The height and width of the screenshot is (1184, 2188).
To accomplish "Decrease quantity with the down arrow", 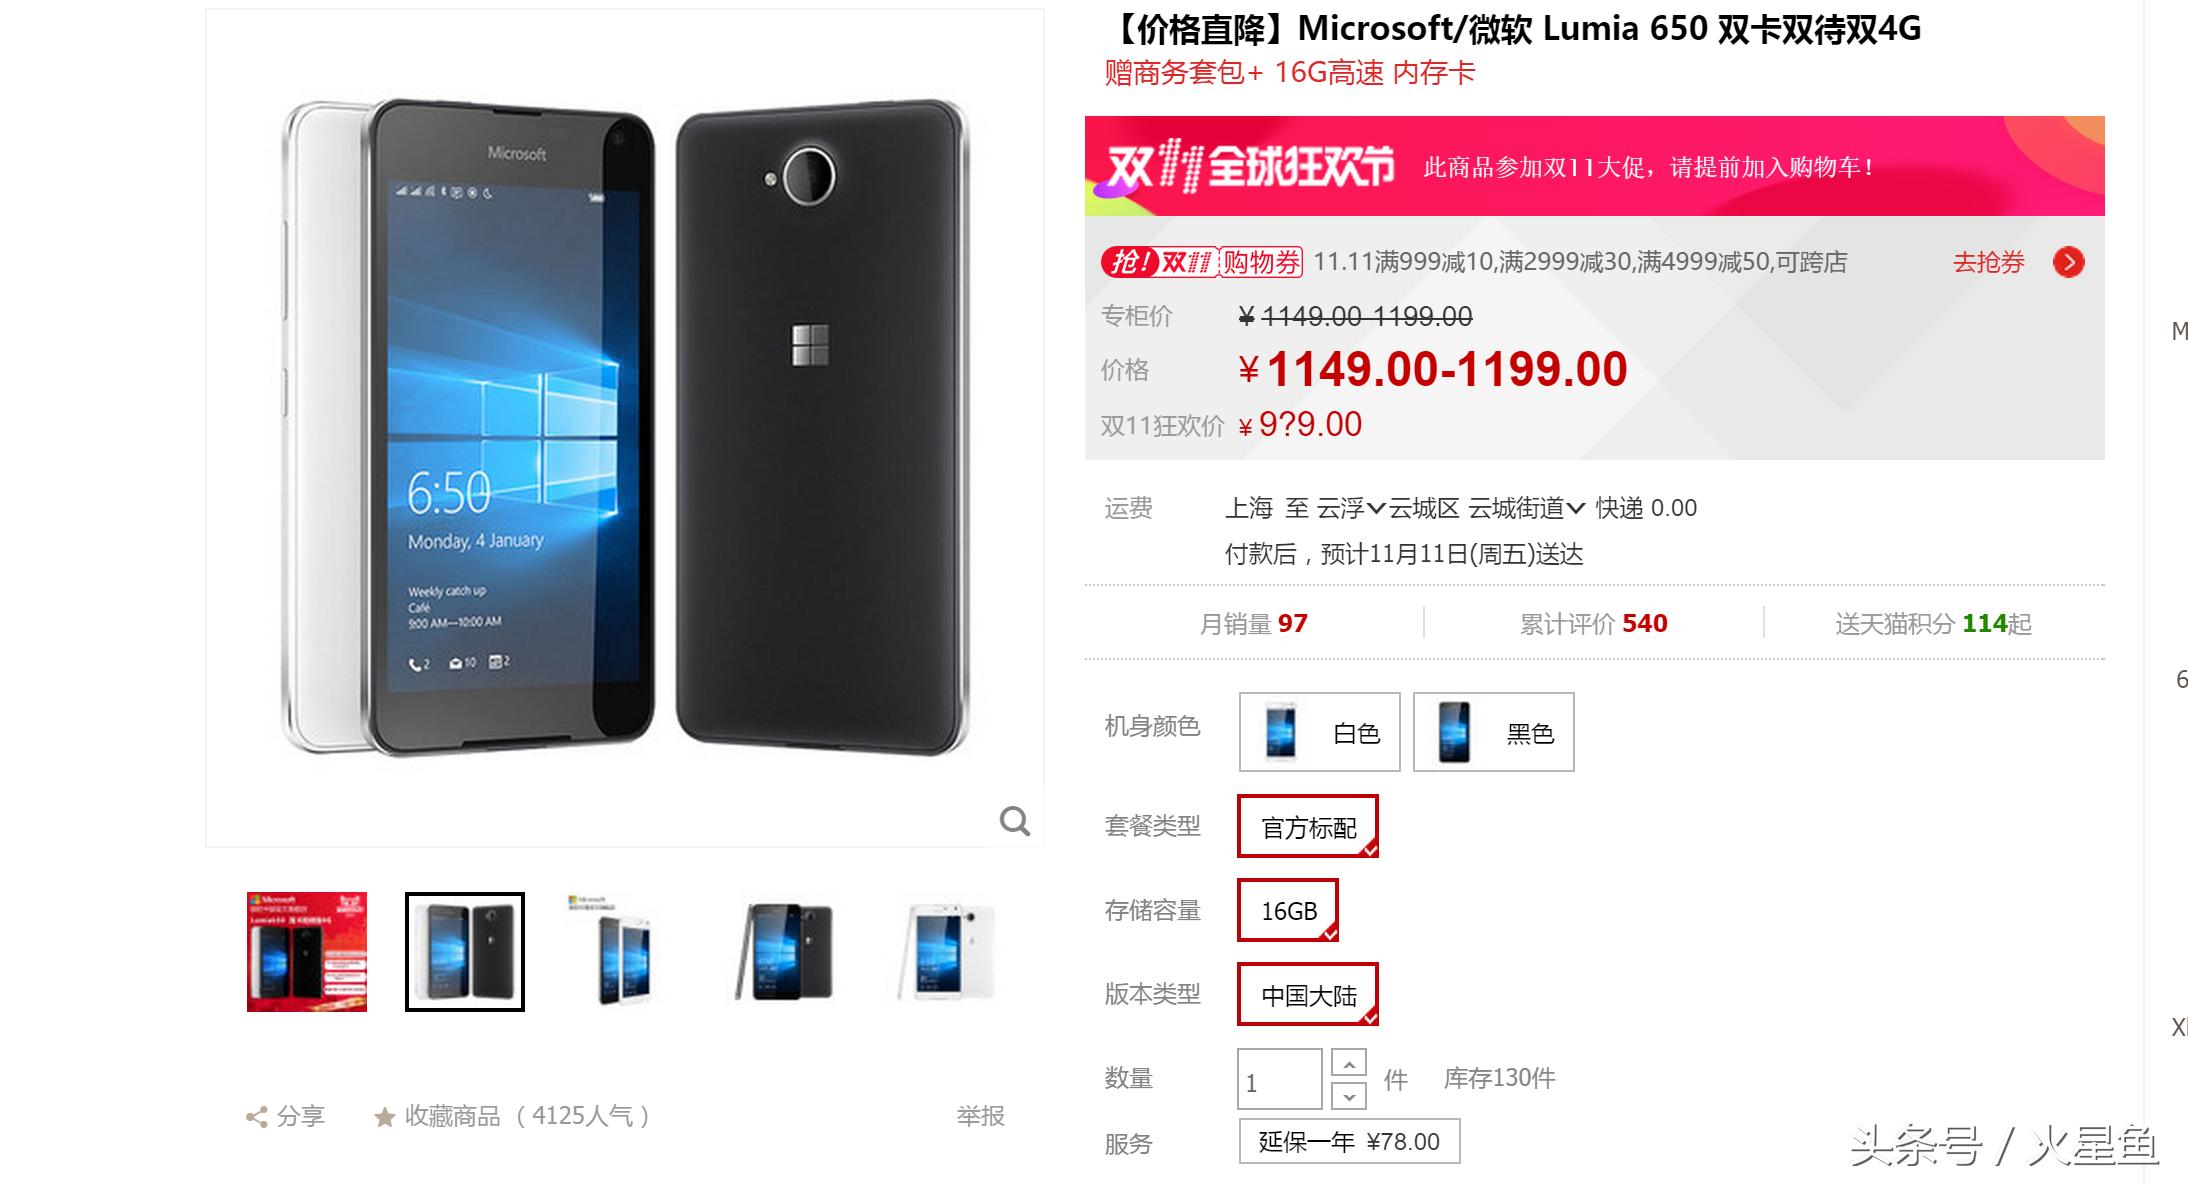I will click(x=1349, y=1096).
